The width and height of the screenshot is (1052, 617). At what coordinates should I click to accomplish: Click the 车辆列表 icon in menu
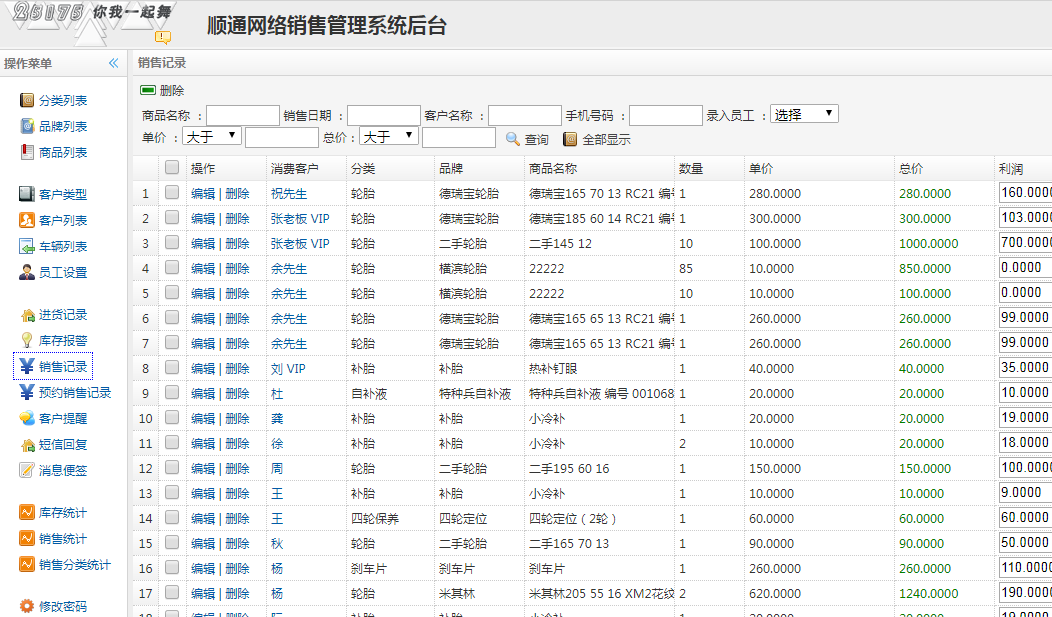point(27,247)
